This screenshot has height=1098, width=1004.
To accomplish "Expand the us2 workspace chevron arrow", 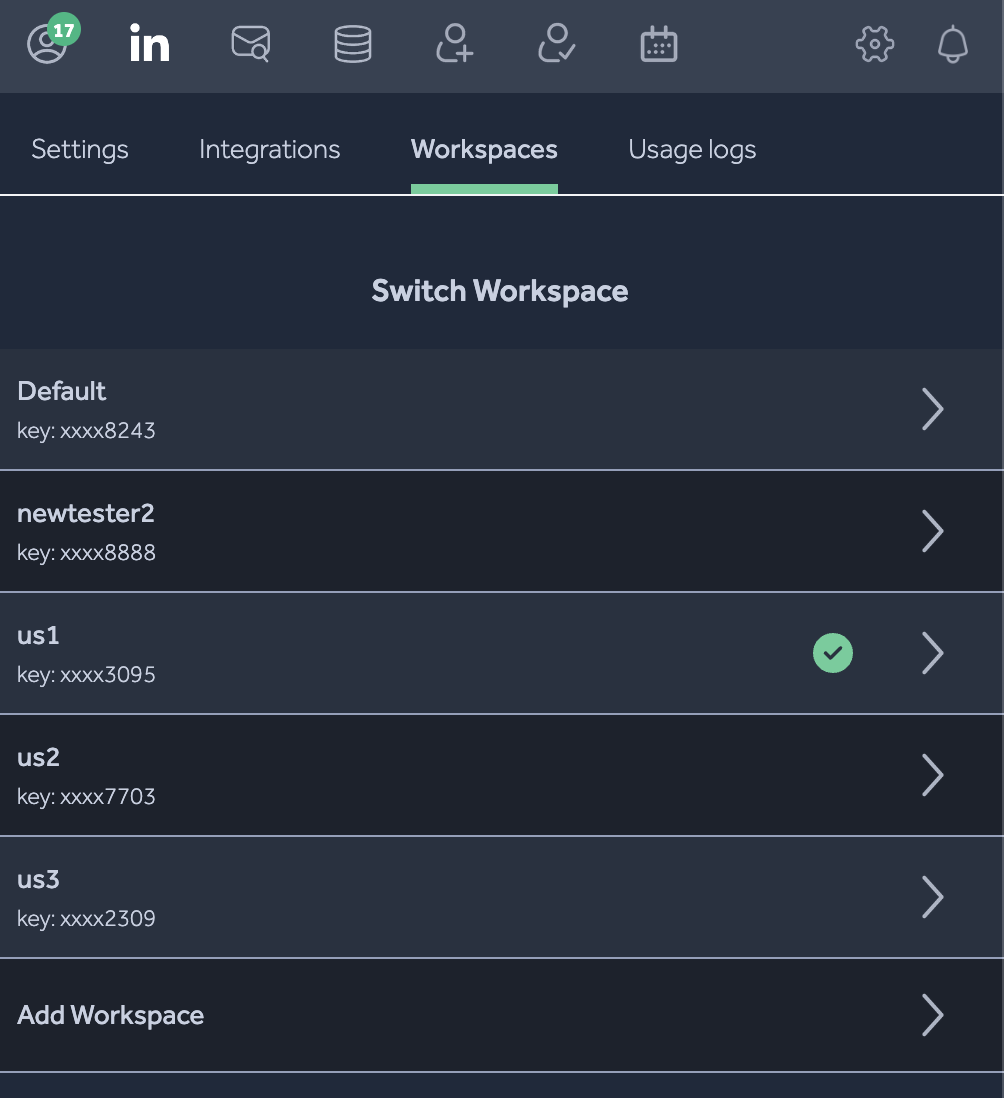I will pyautogui.click(x=932, y=775).
